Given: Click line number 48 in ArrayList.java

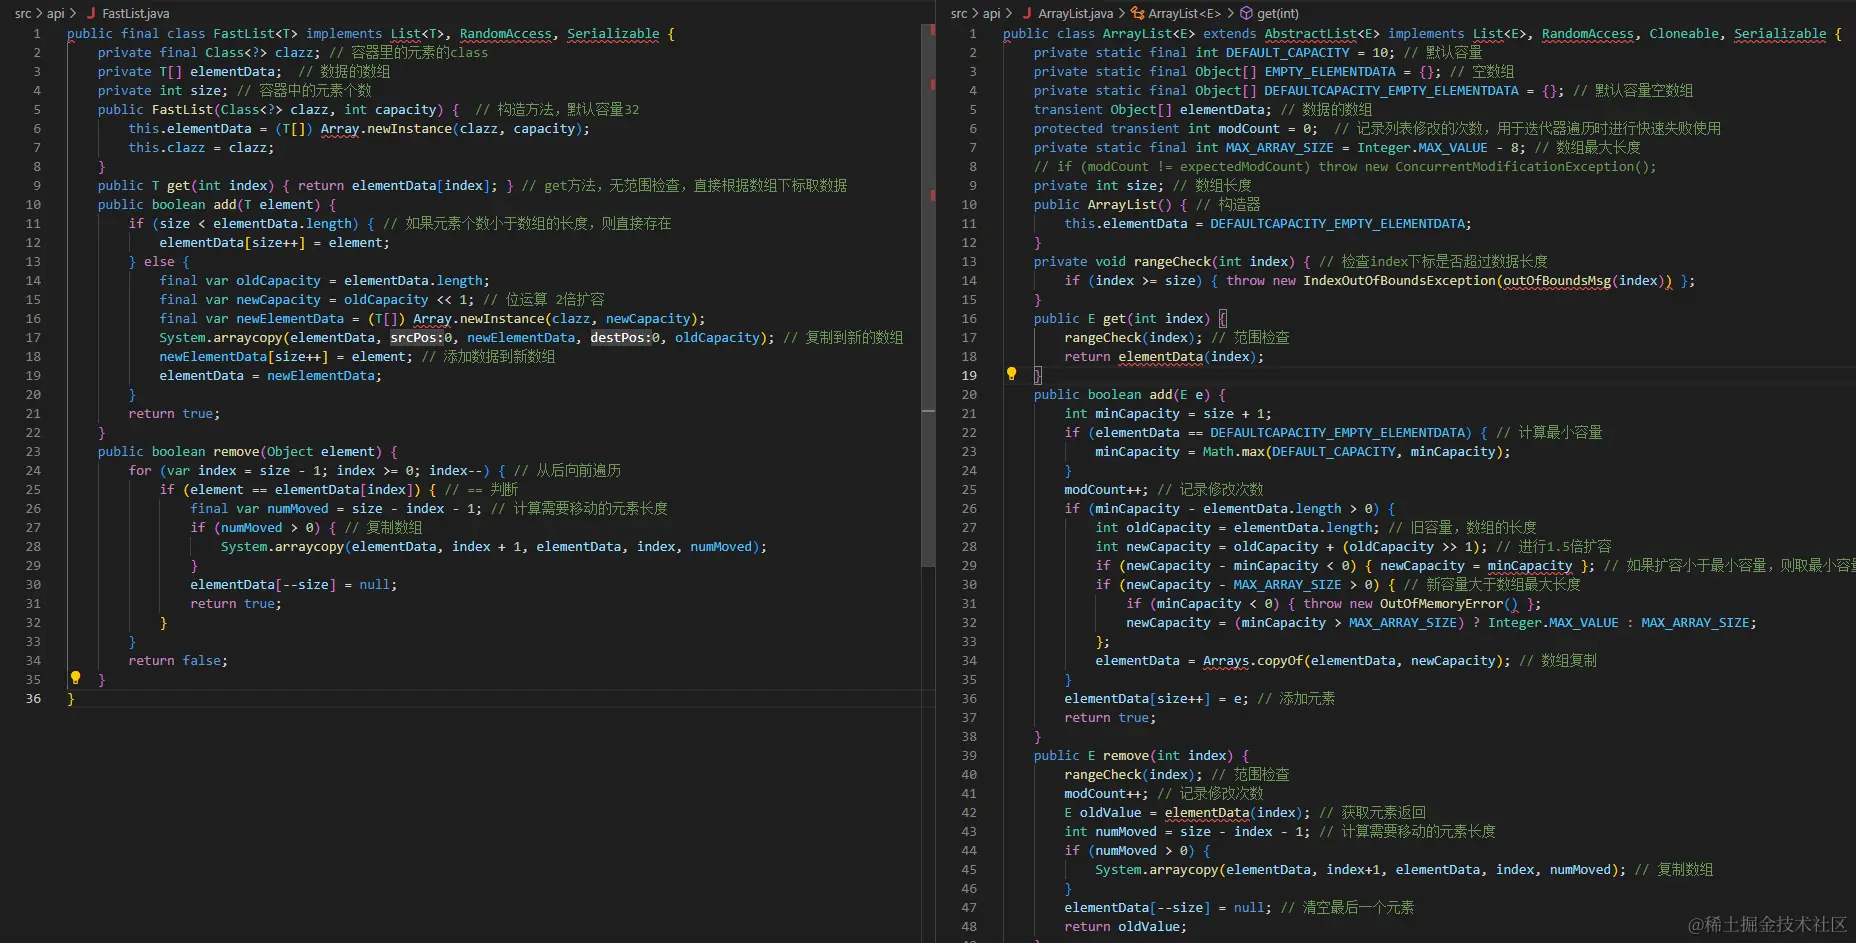Looking at the screenshot, I should tap(969, 927).
